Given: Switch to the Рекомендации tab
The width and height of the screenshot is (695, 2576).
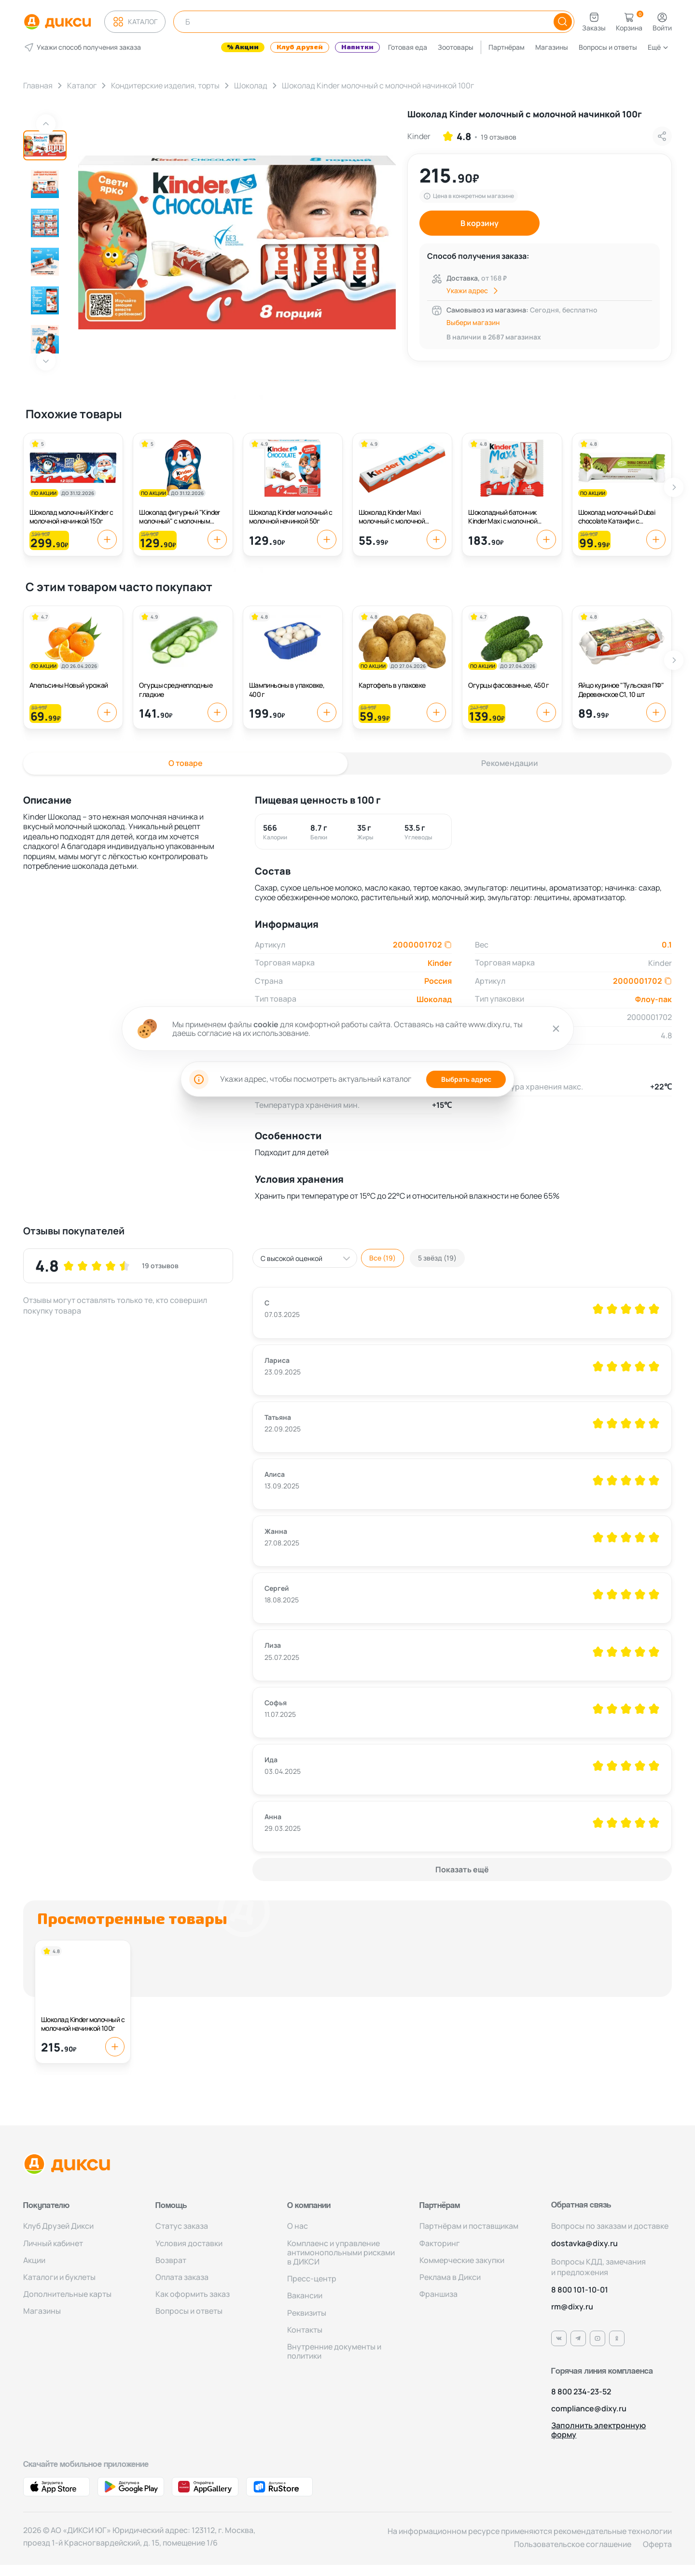Looking at the screenshot, I should pyautogui.click(x=509, y=763).
